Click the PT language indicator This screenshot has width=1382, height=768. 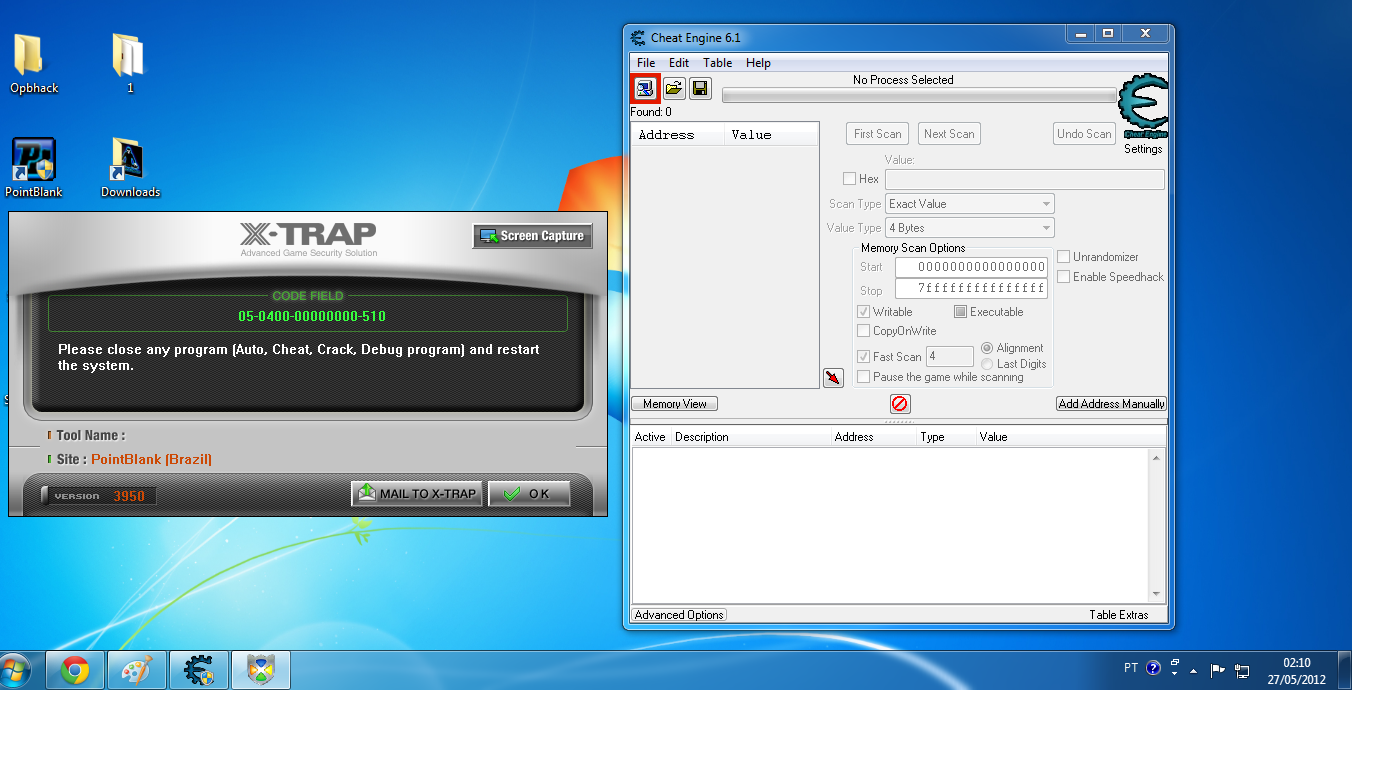[1131, 668]
